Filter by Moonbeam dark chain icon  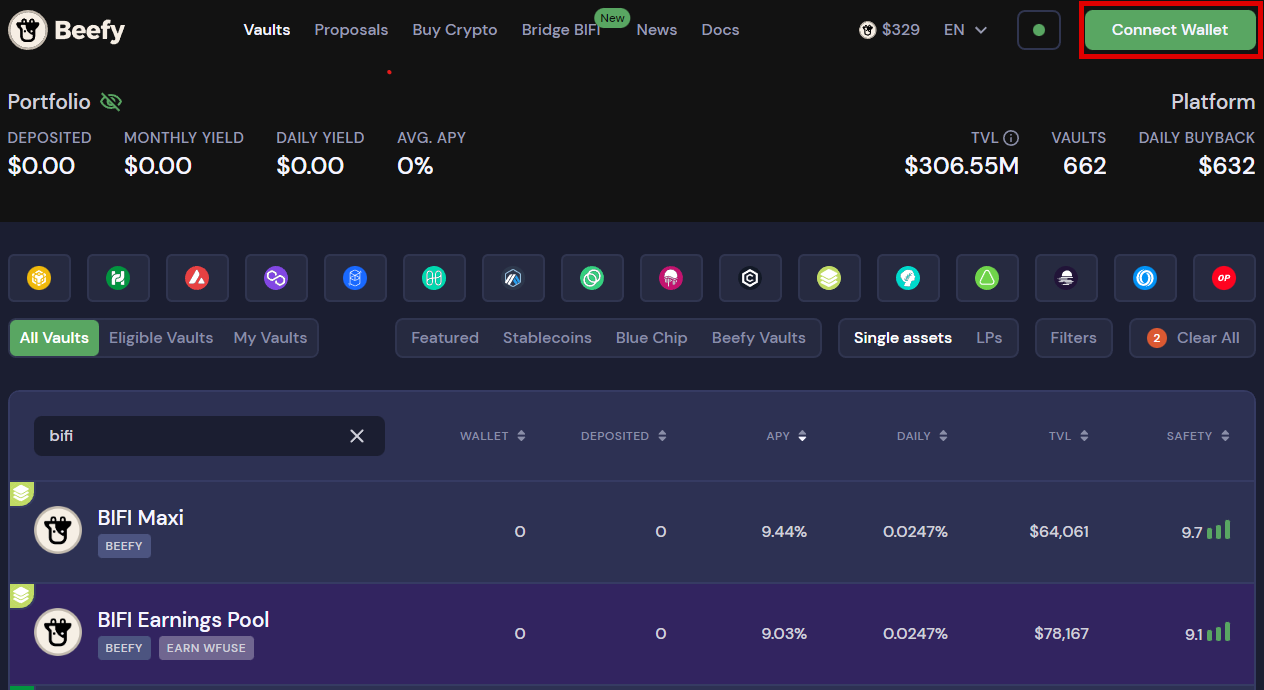[1066, 278]
